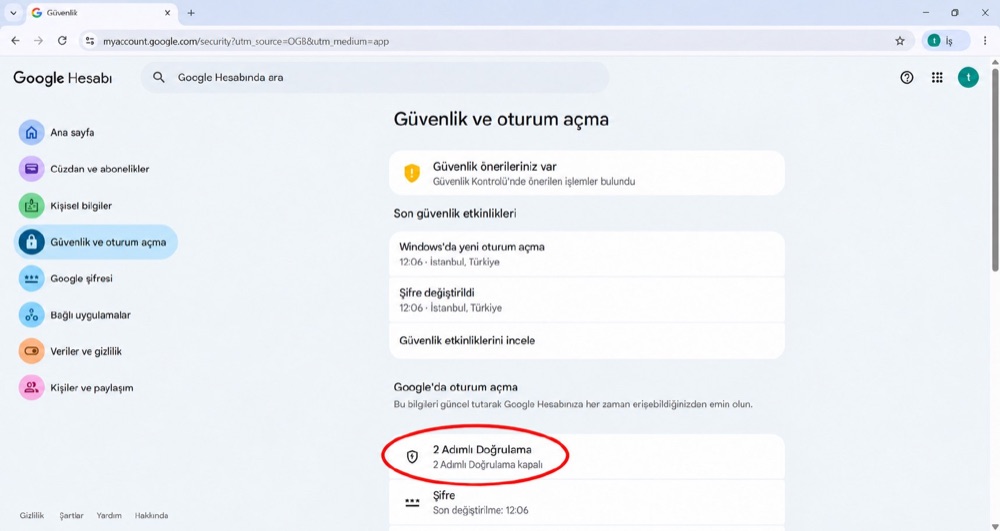Open Google şifresi menu item
1000x531 pixels.
tap(96, 279)
